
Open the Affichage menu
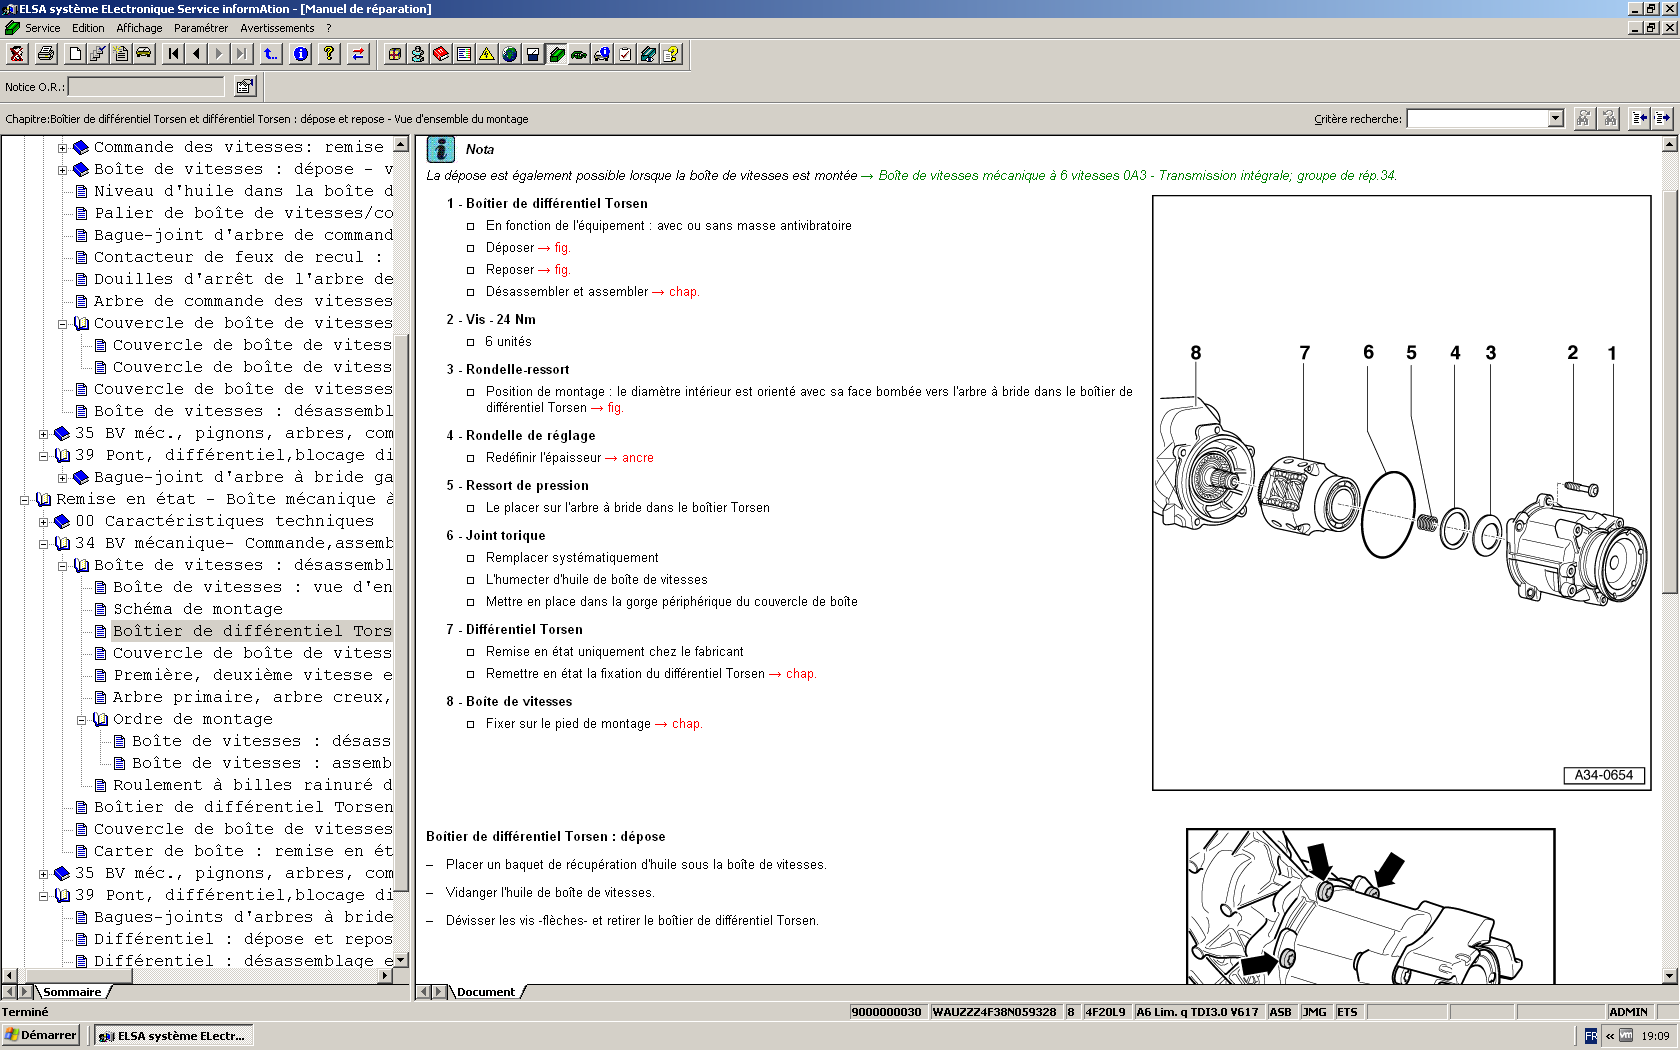[x=139, y=28]
